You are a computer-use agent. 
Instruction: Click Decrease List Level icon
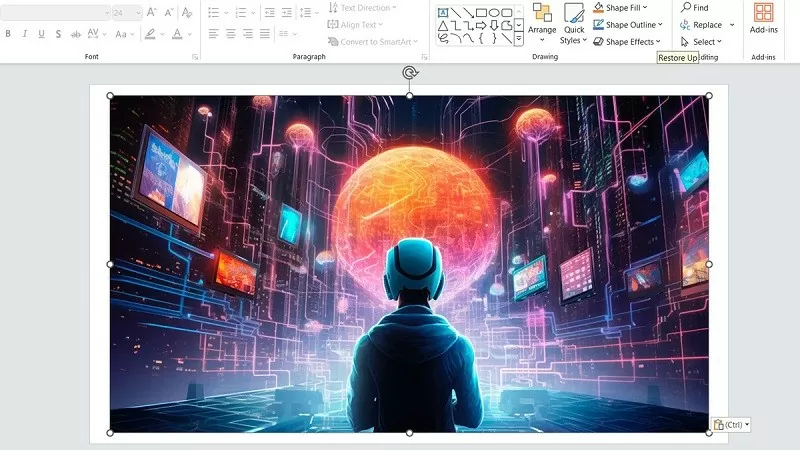270,12
